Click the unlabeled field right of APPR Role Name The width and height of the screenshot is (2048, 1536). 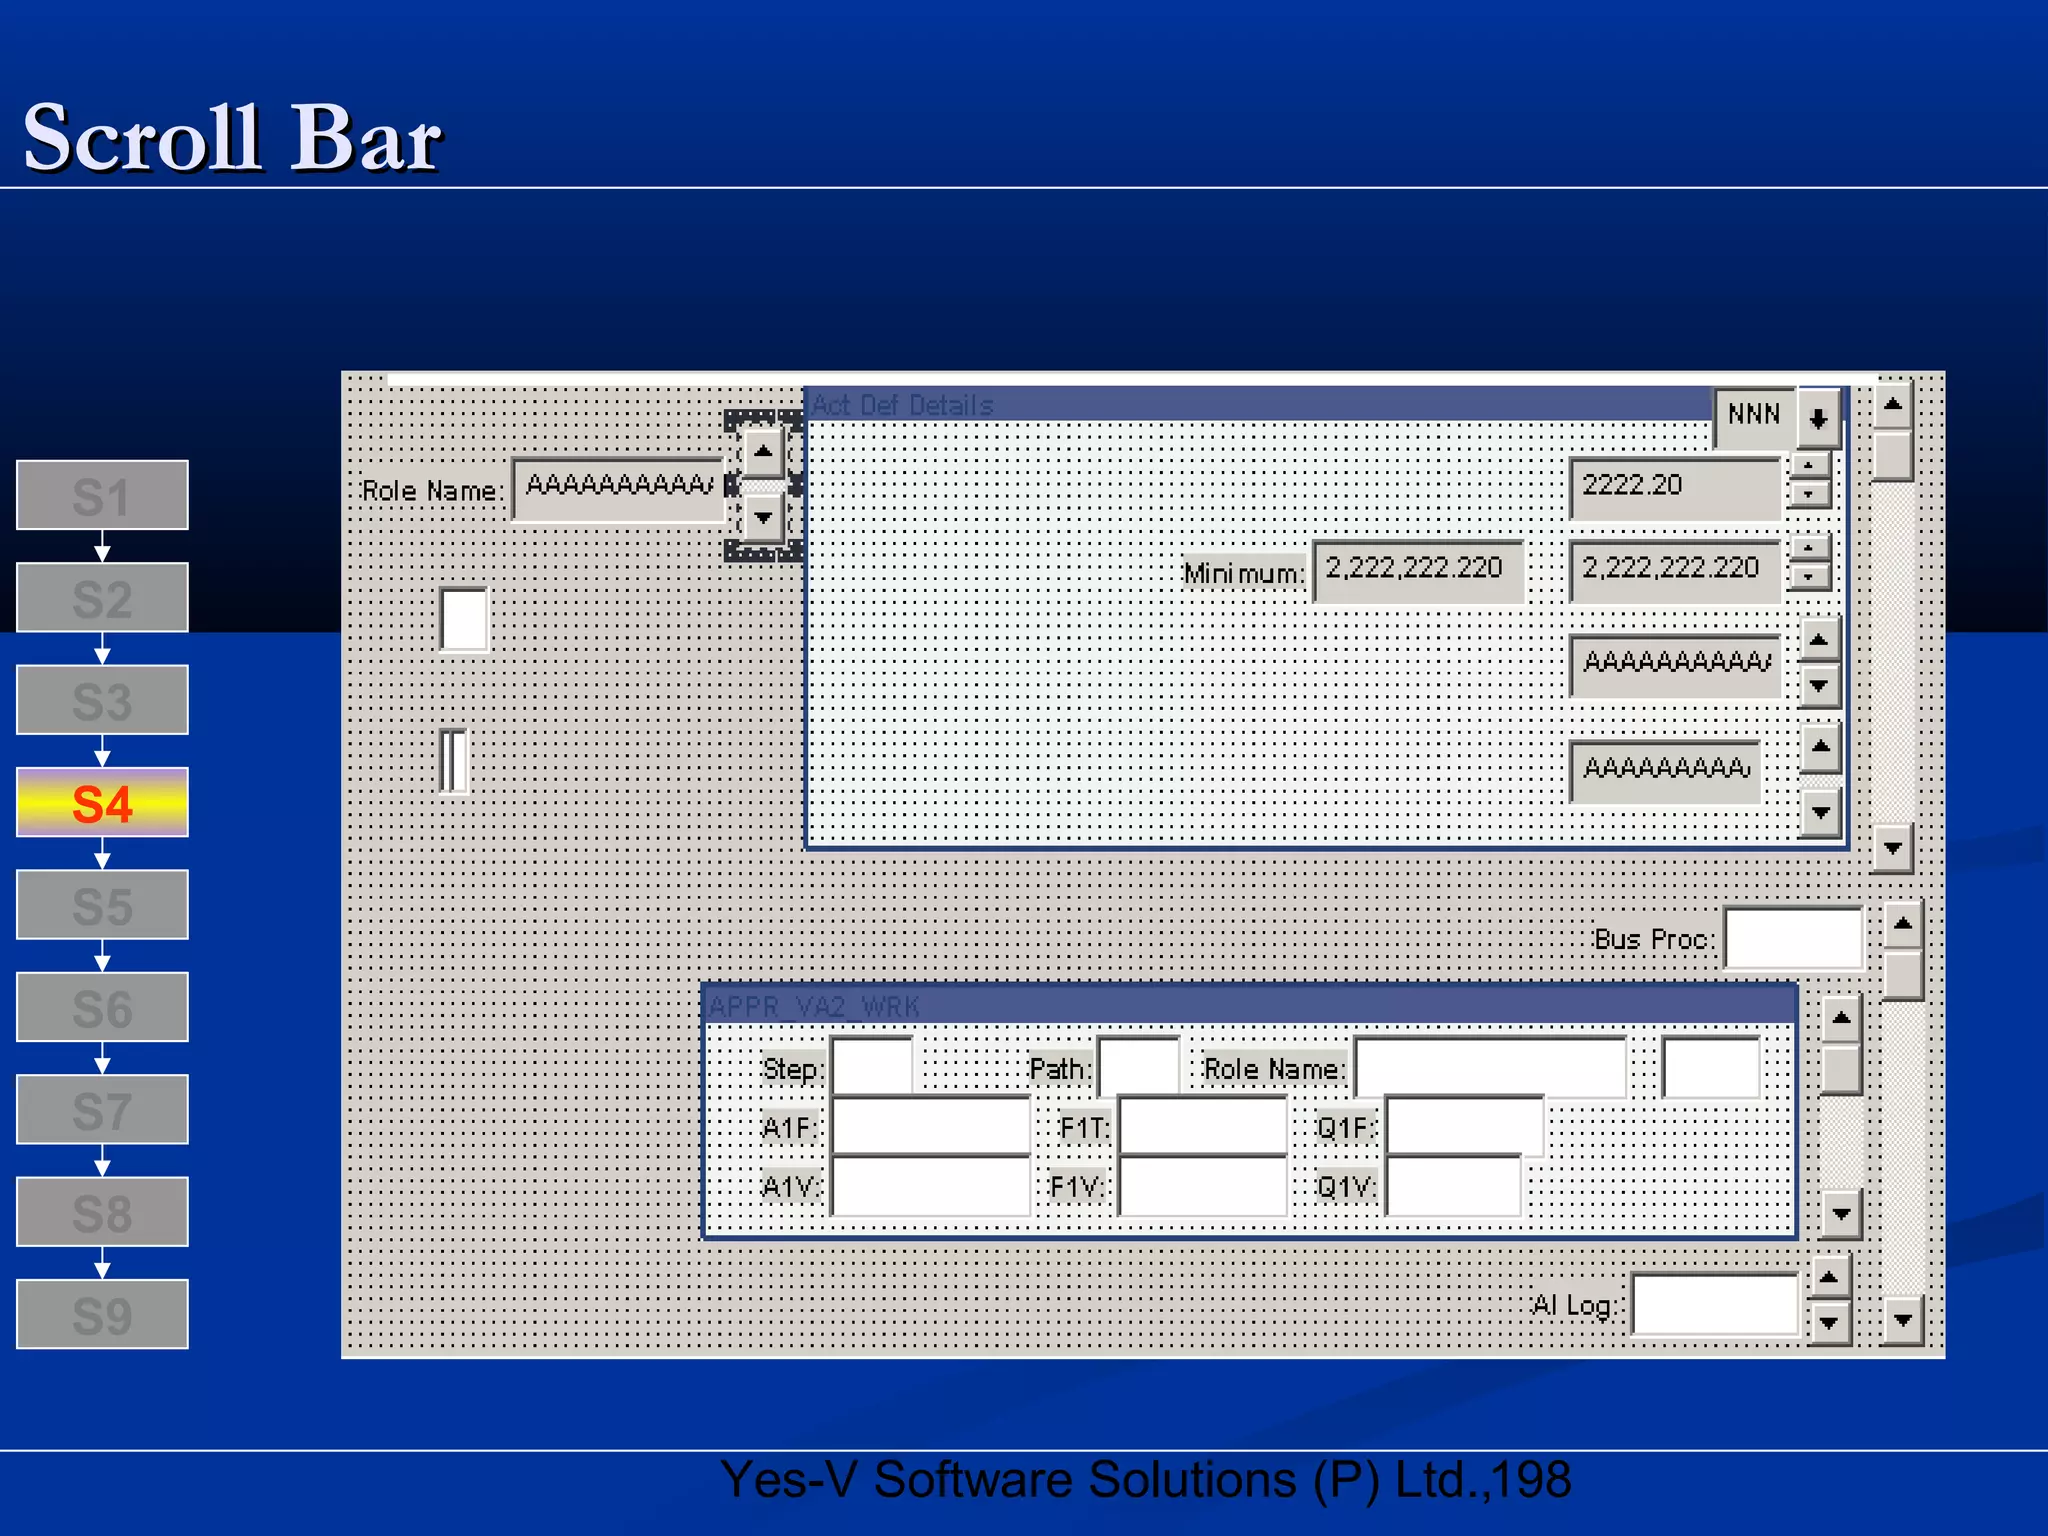[x=1711, y=1067]
